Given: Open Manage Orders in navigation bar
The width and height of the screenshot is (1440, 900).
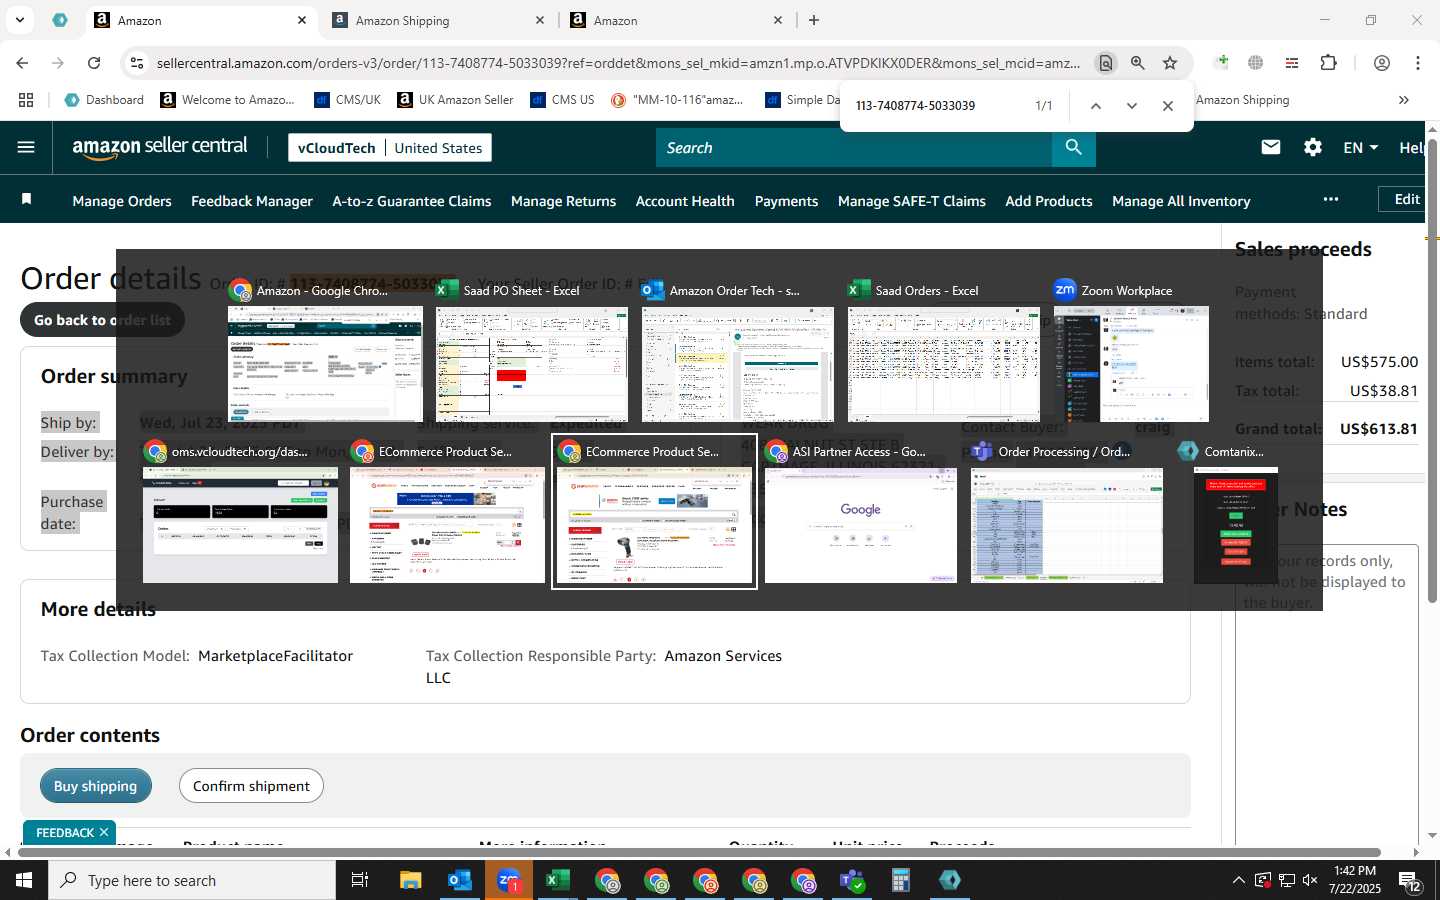Looking at the screenshot, I should [x=122, y=201].
